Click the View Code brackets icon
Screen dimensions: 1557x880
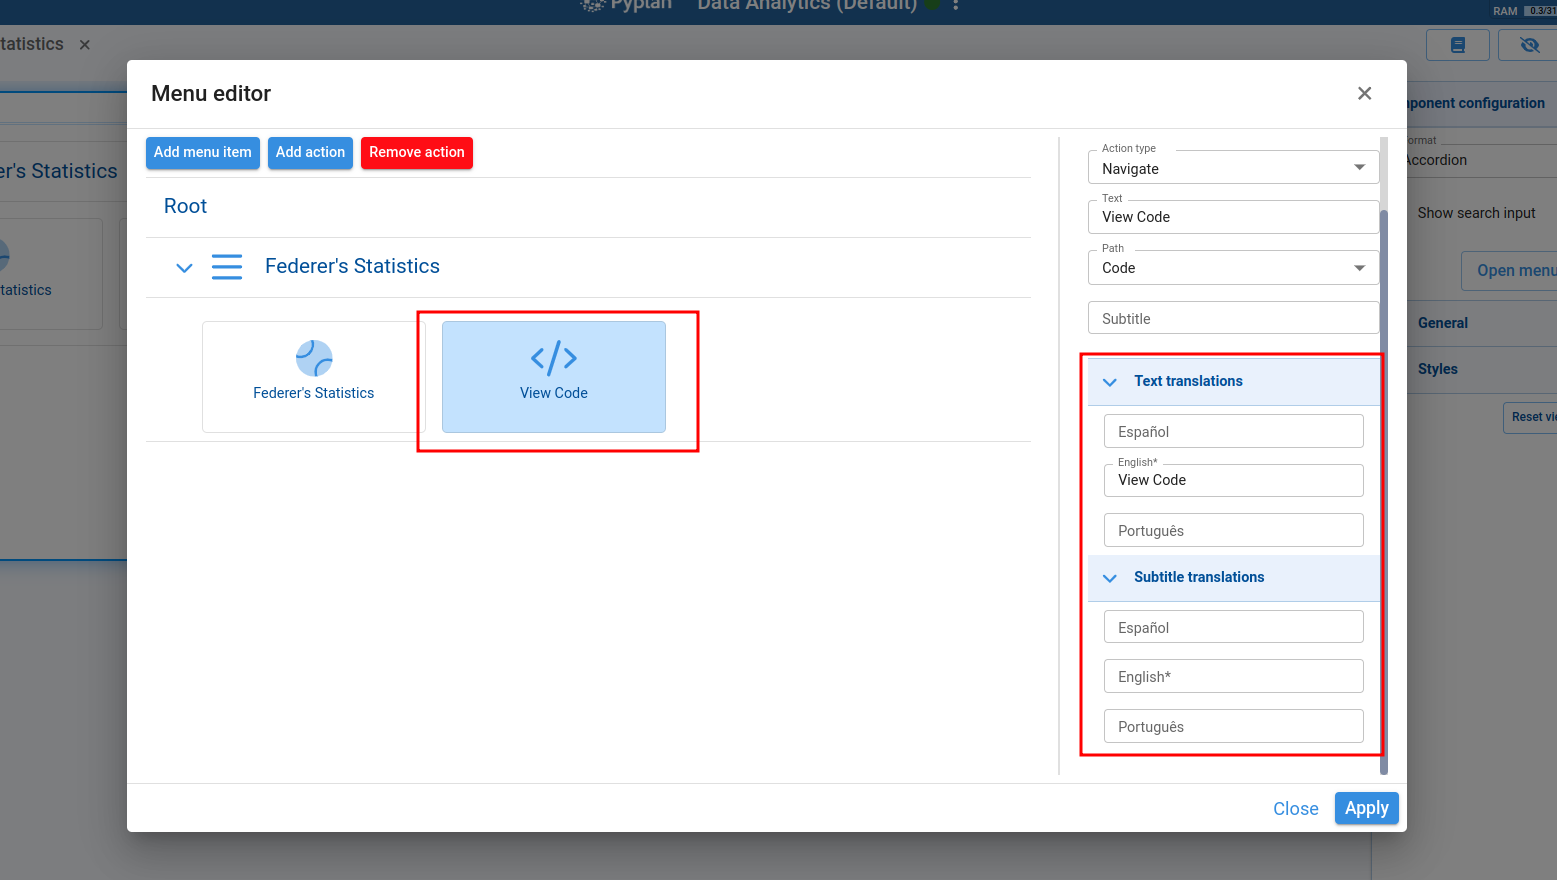(553, 358)
